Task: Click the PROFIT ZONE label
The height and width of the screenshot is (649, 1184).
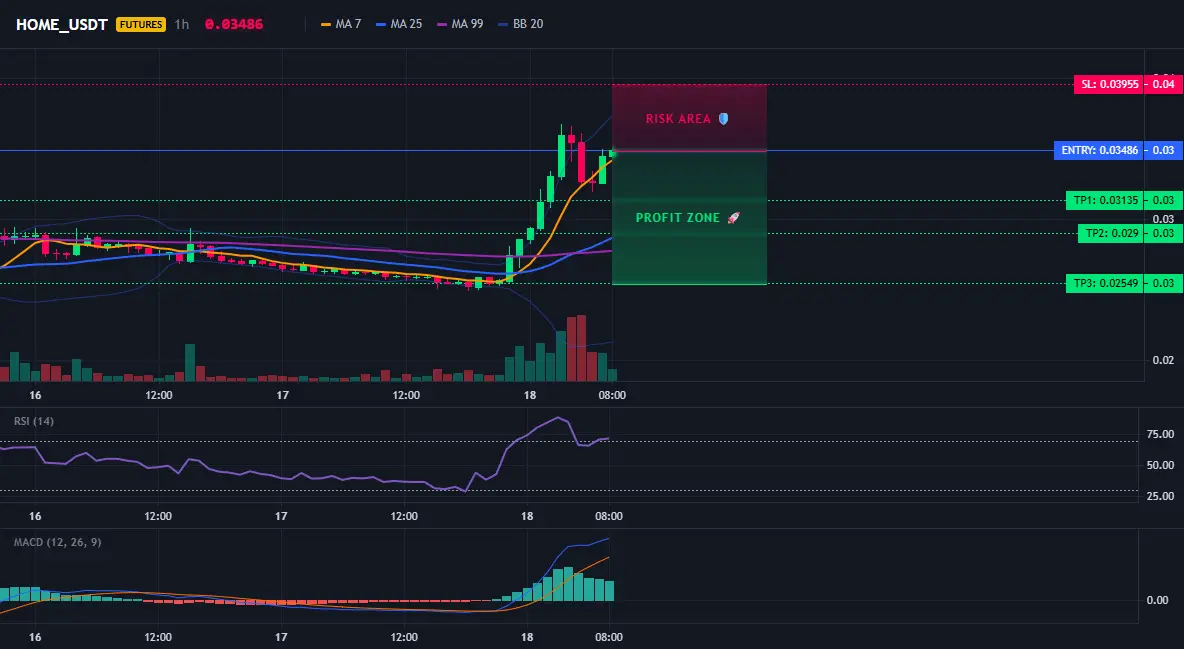Action: click(677, 218)
